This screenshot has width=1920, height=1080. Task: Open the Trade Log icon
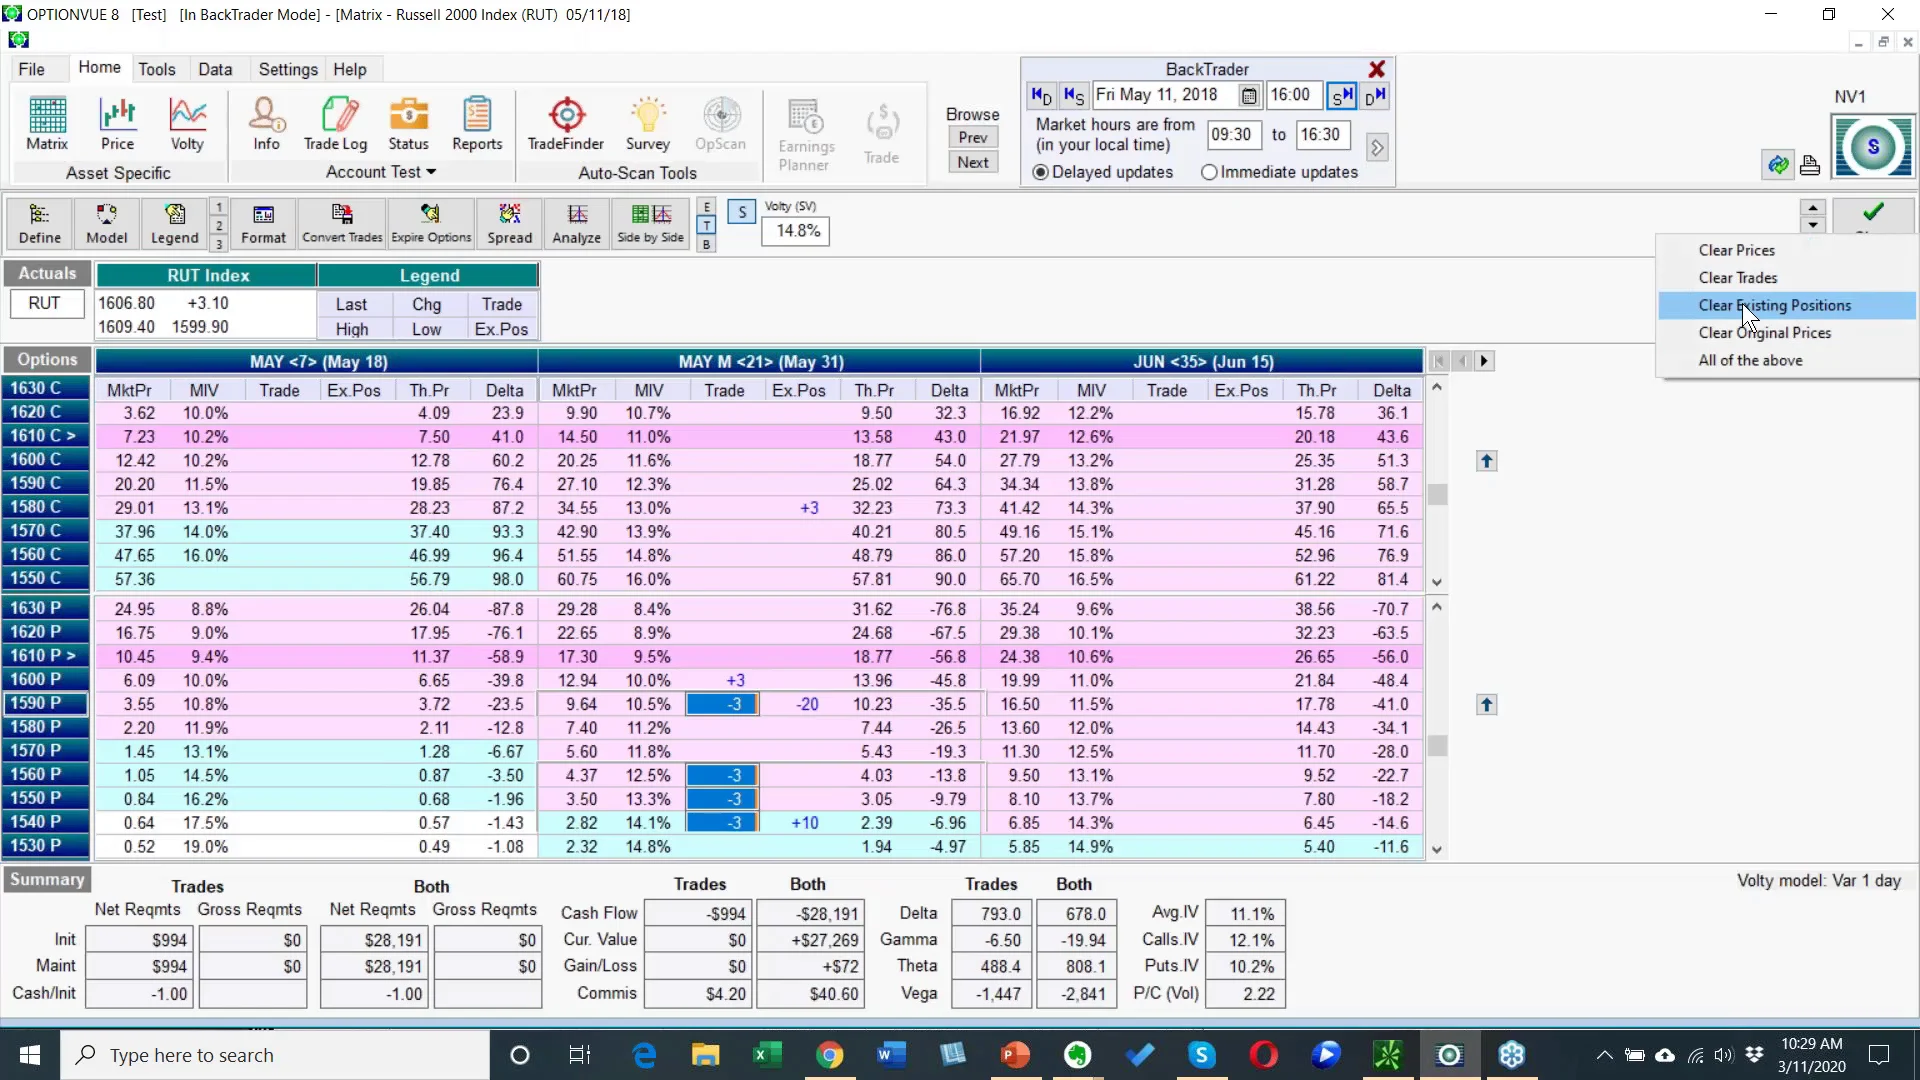coord(336,124)
